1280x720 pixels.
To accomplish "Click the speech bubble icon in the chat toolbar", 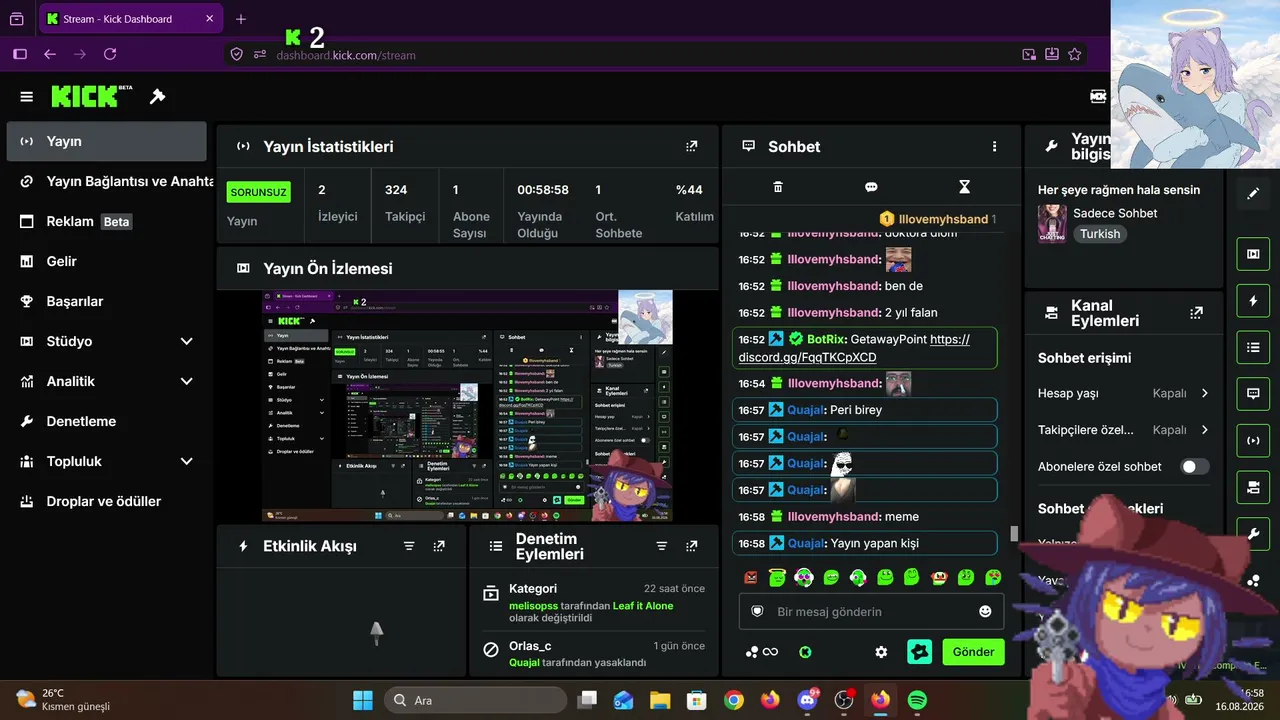I will [x=871, y=187].
